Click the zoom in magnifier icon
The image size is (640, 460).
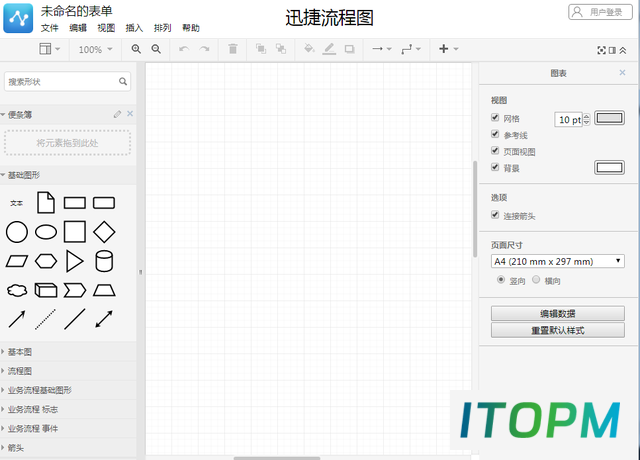tap(136, 49)
